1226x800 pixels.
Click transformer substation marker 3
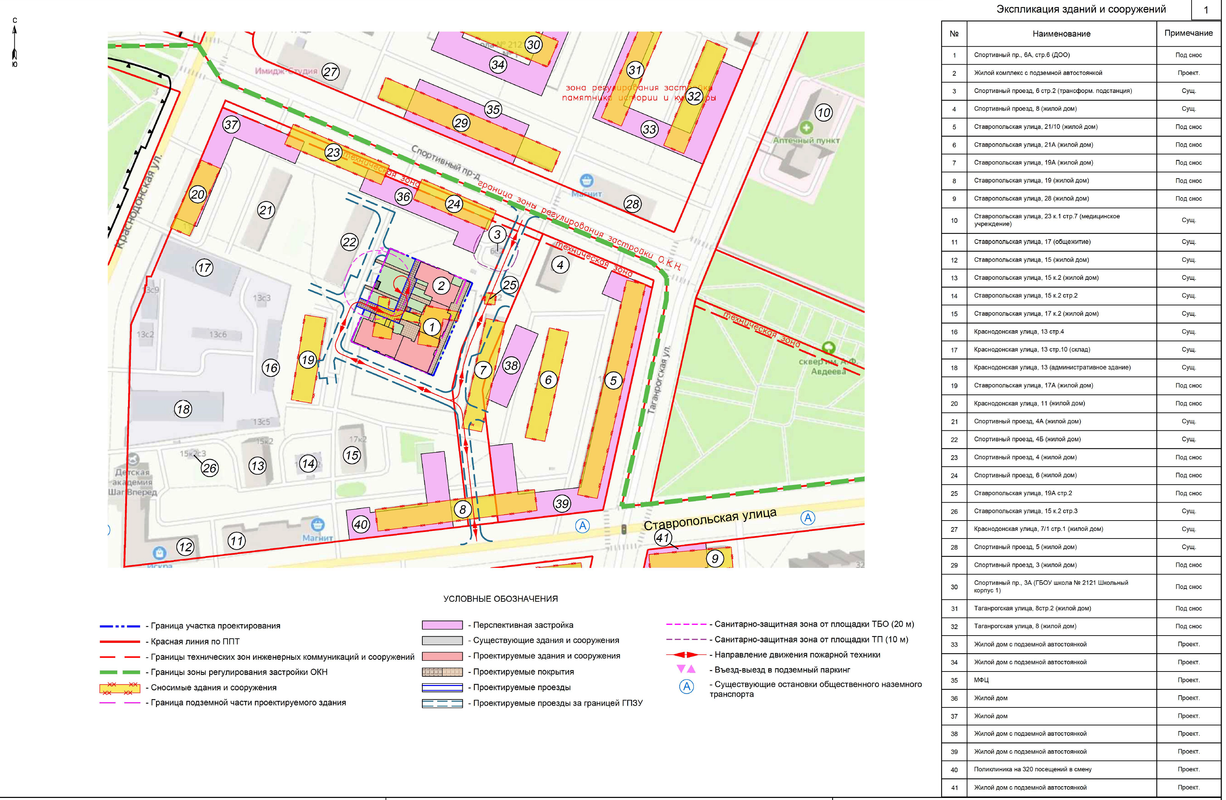496,234
